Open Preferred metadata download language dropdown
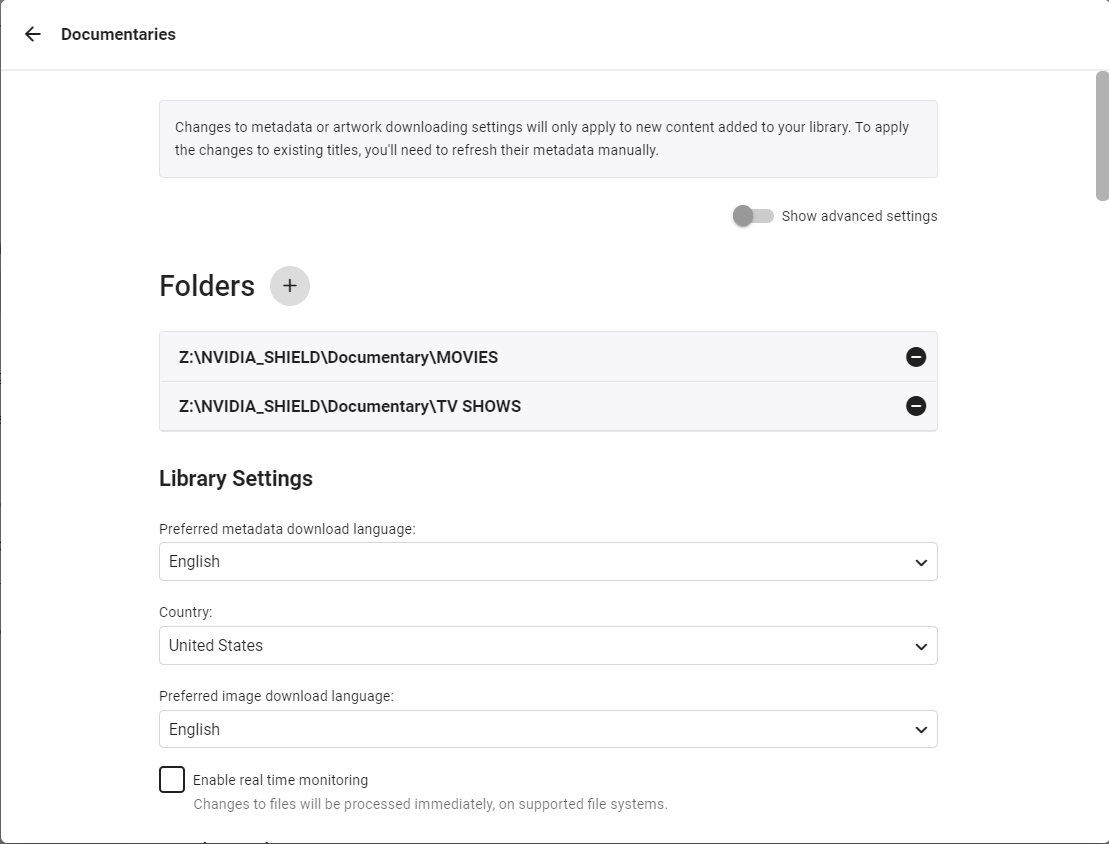The image size is (1109, 844). coord(548,562)
